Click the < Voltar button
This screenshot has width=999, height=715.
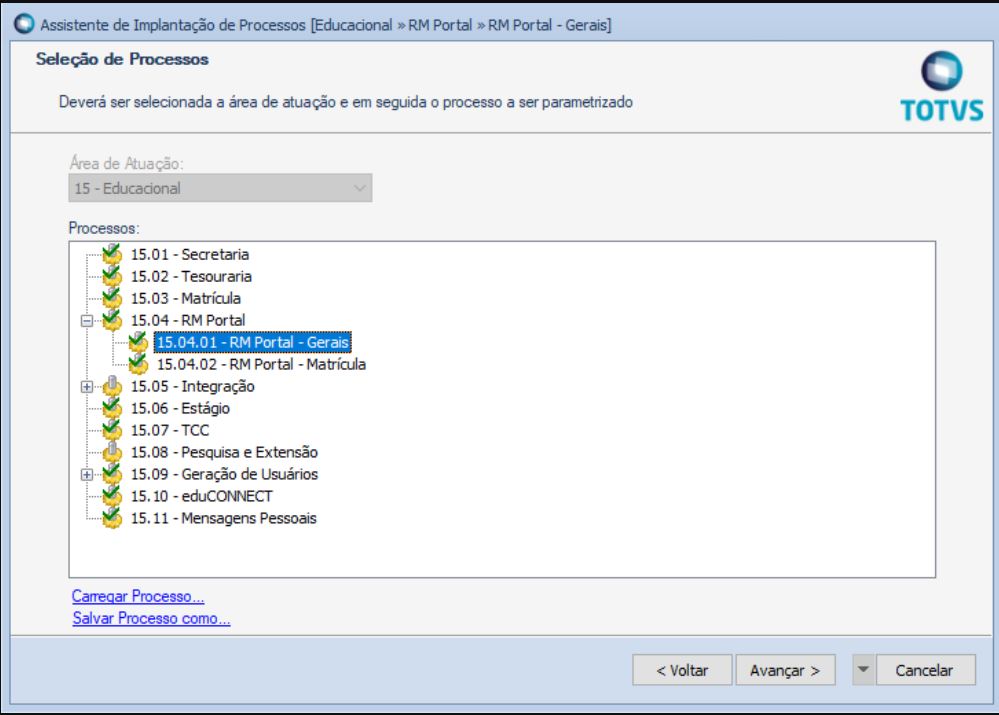682,670
